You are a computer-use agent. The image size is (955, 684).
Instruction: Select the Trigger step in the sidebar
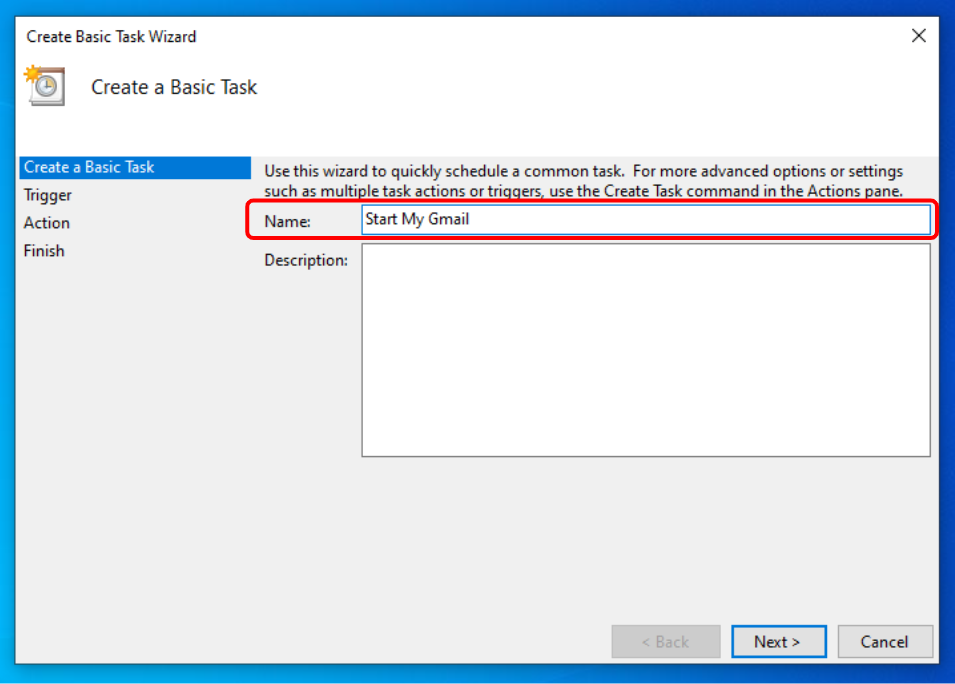click(x=48, y=196)
